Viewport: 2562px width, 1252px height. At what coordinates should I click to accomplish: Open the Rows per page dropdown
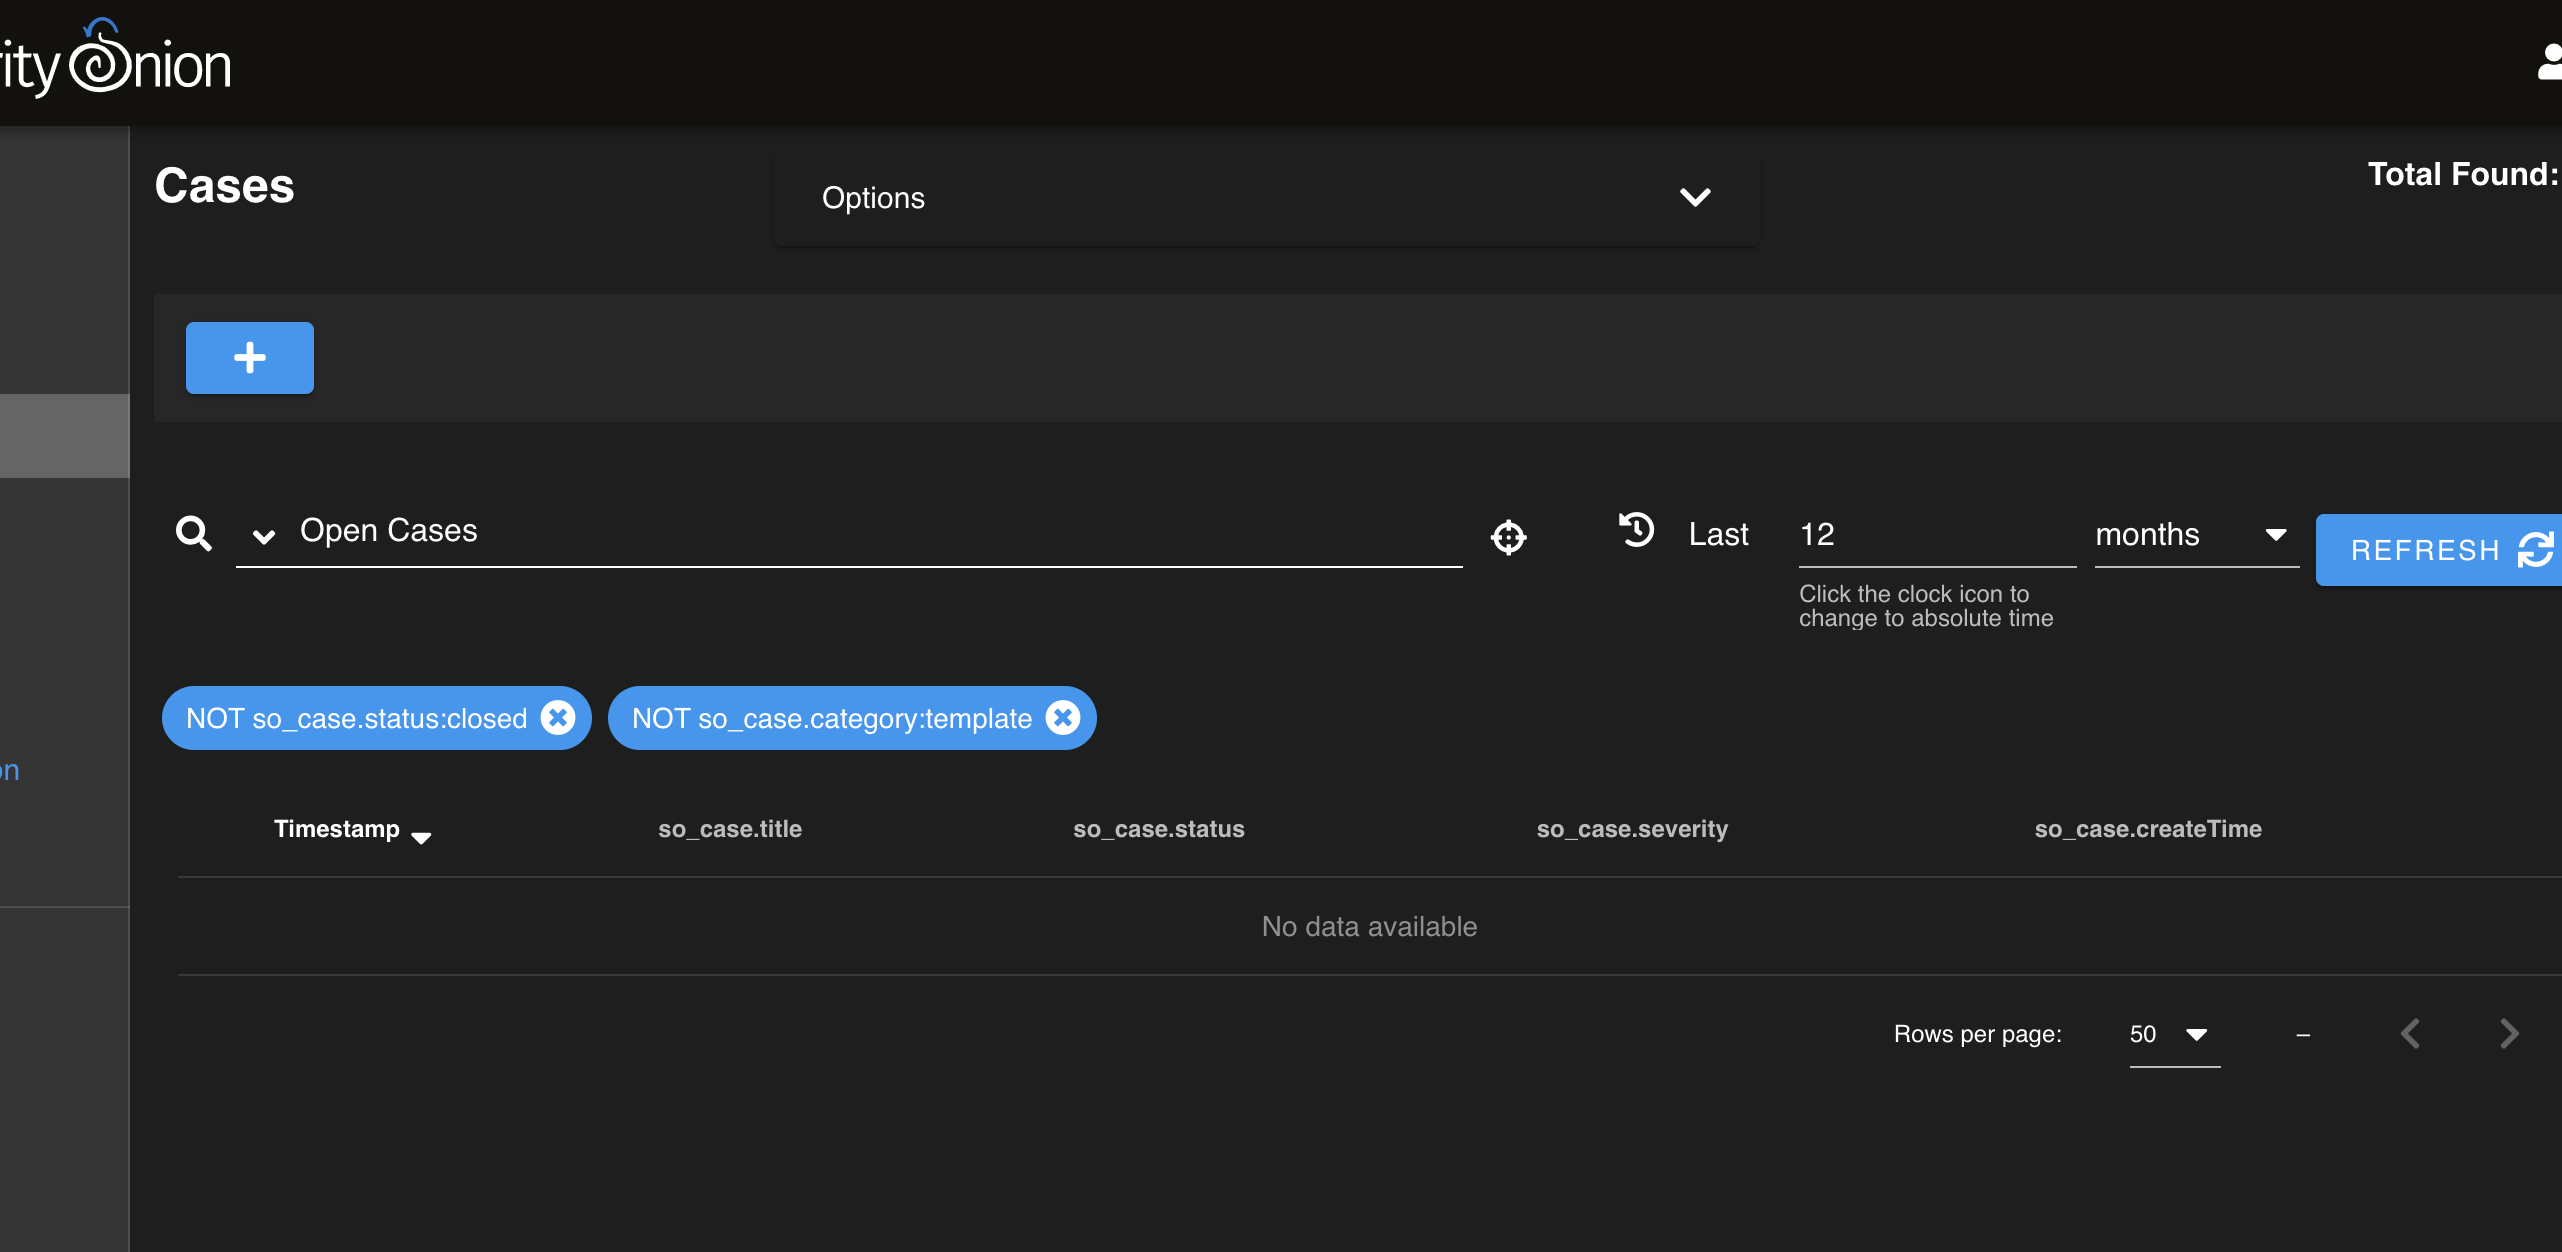click(2174, 1035)
